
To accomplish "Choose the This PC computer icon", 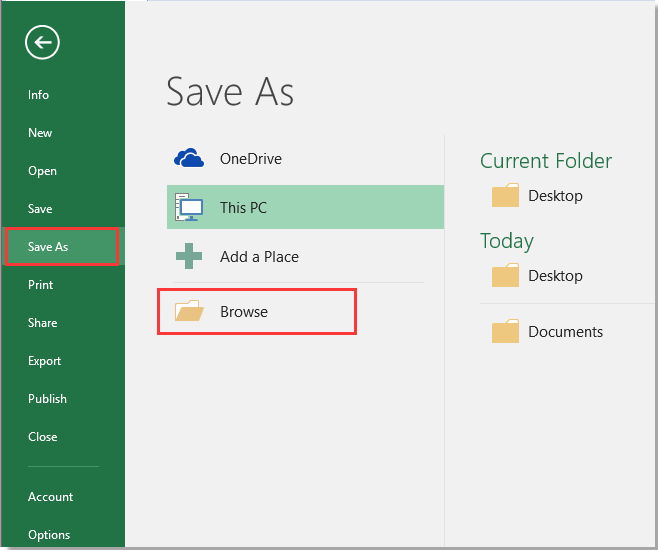I will coord(189,208).
